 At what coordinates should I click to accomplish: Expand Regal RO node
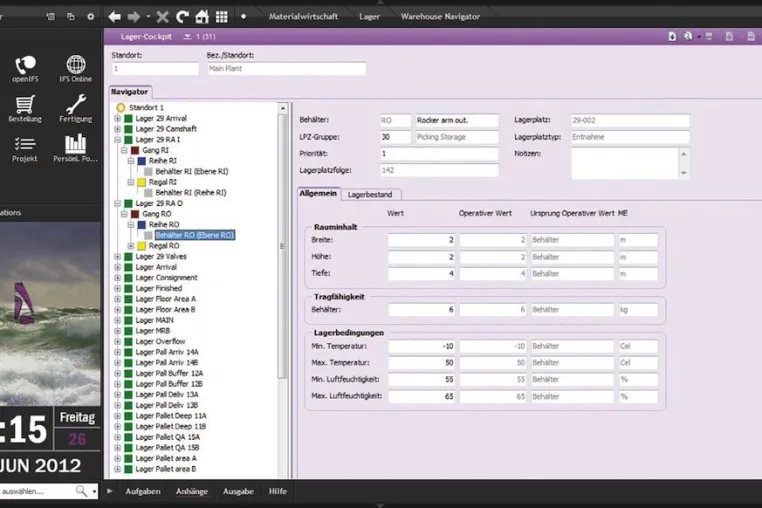(131, 246)
